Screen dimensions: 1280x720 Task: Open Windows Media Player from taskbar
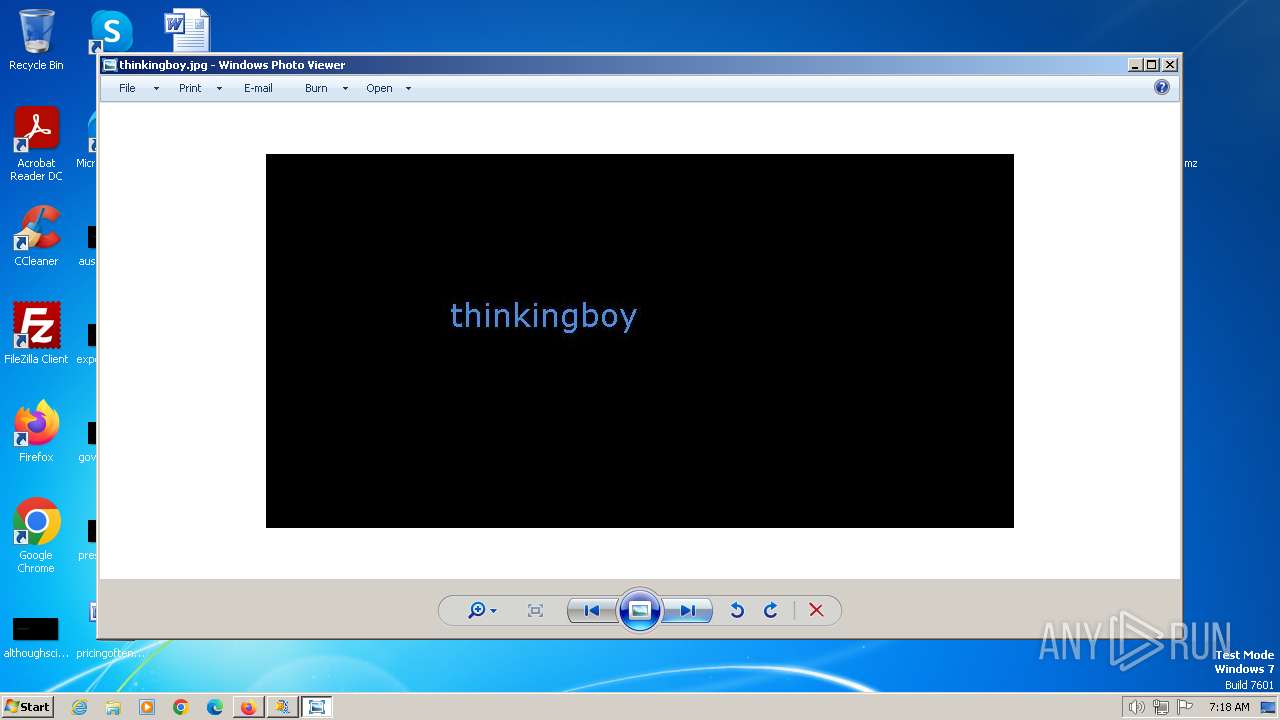147,707
